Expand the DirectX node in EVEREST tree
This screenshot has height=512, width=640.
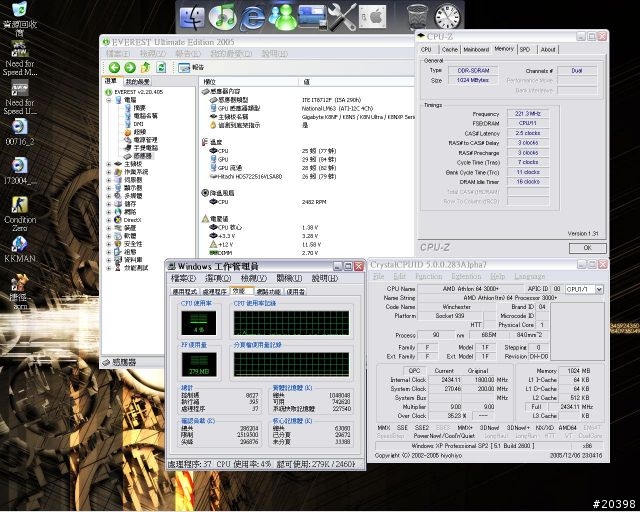tap(109, 220)
